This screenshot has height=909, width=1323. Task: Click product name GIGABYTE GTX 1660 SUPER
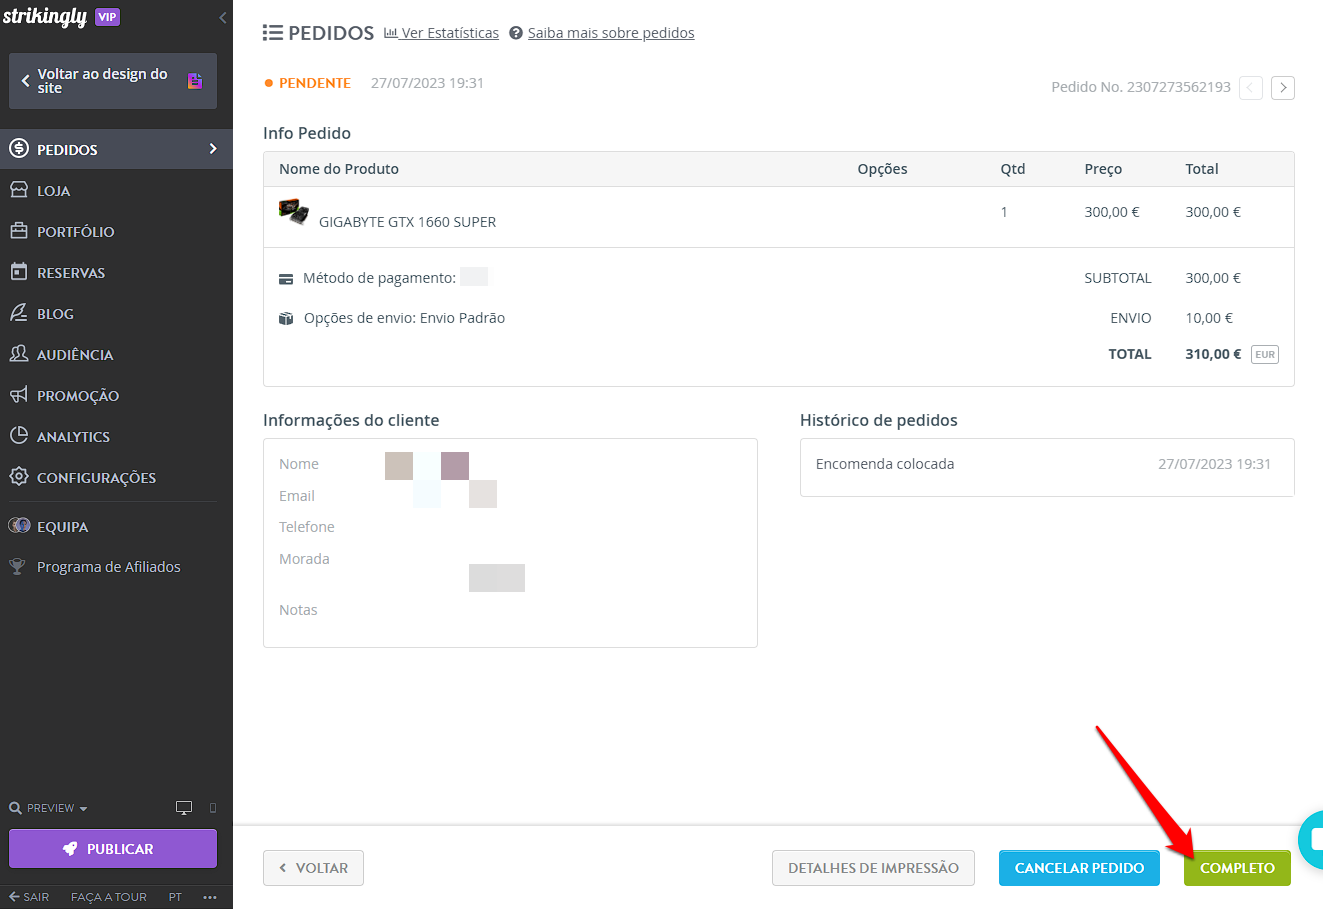[407, 222]
